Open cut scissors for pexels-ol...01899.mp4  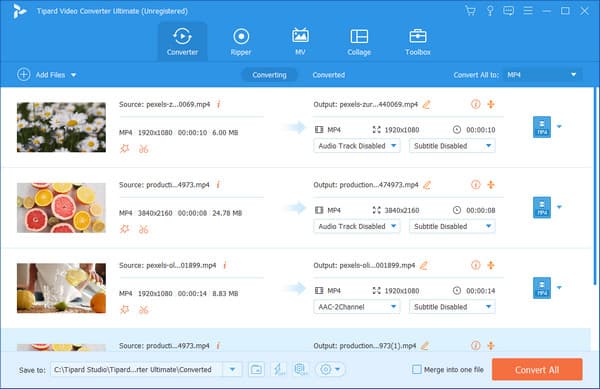click(x=143, y=310)
